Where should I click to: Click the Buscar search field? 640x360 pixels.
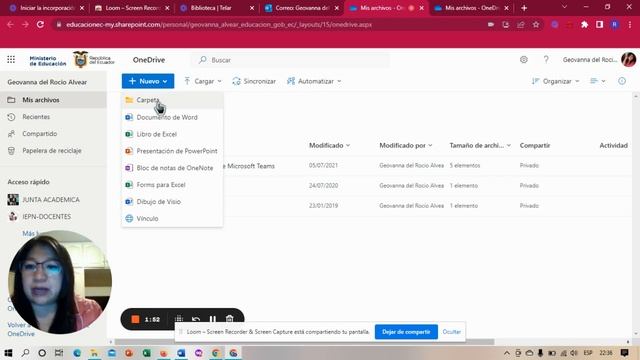point(291,60)
